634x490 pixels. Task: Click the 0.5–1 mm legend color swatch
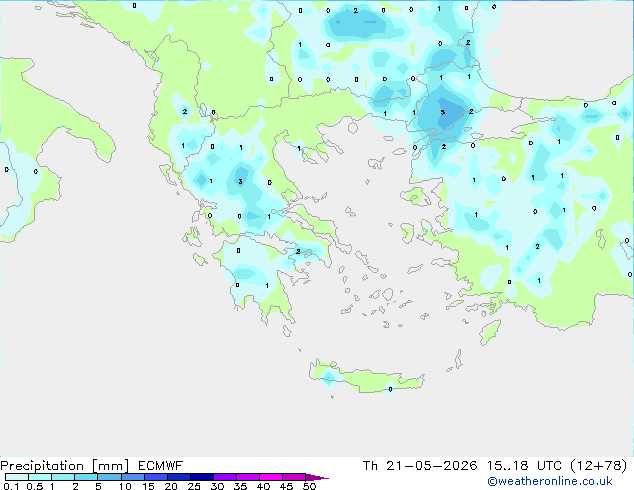point(40,477)
